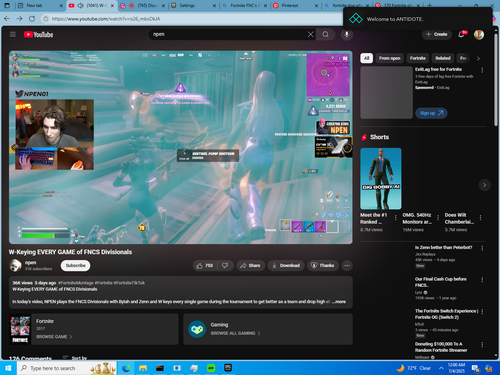Open the 'Does Wilt Chamberlai...' short title

coord(459,218)
